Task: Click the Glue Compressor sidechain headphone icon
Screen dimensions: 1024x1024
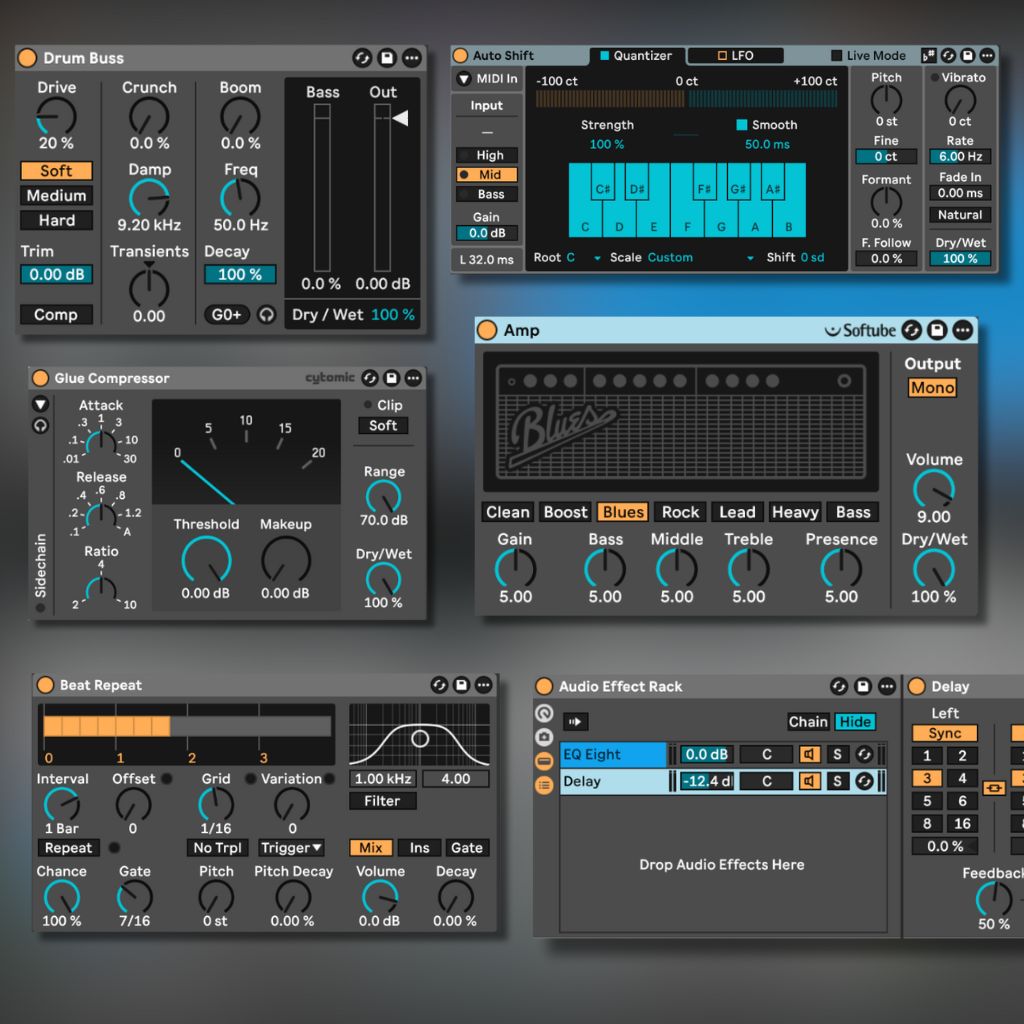Action: (x=40, y=425)
